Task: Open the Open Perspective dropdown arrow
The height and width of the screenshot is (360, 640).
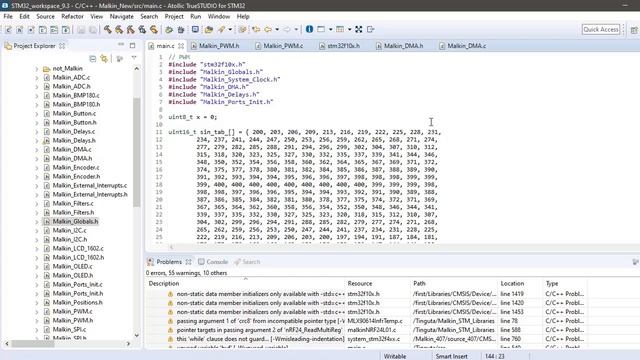Action: coord(330,29)
